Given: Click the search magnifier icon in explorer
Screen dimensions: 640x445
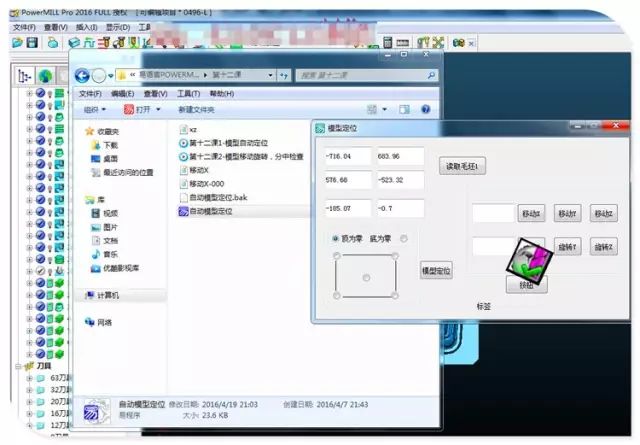Looking at the screenshot, I should [x=431, y=75].
